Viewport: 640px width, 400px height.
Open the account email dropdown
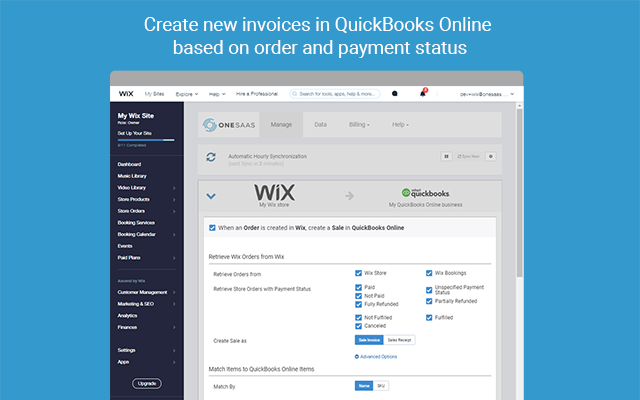pos(487,94)
